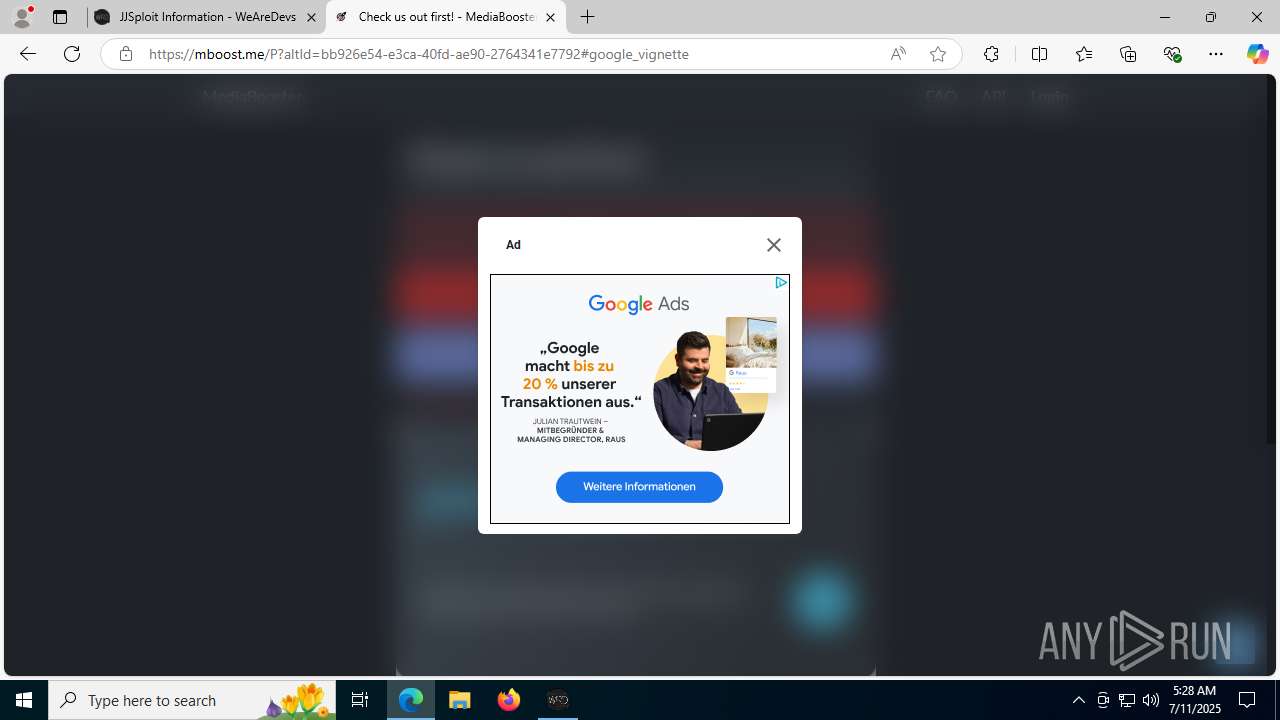
Task: Open Collections icon
Action: (1128, 54)
